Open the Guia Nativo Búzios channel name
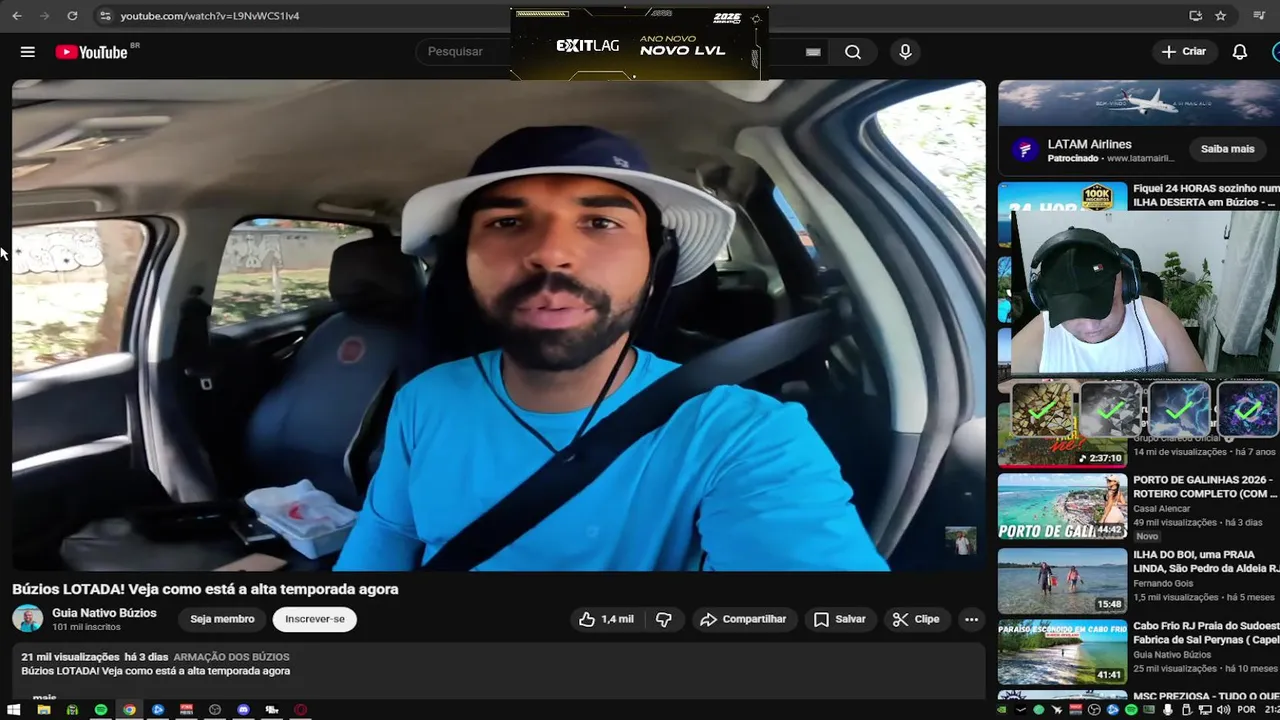Screen dimensions: 1280x720 point(104,613)
